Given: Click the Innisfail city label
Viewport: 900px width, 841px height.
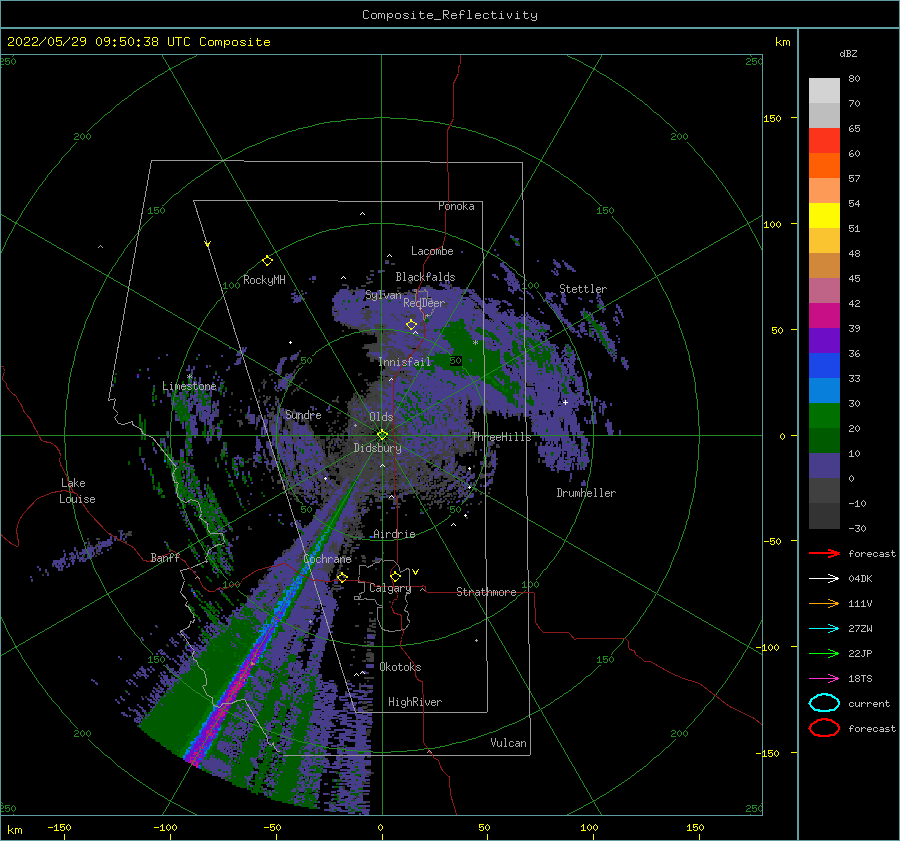Looking at the screenshot, I should pyautogui.click(x=405, y=362).
